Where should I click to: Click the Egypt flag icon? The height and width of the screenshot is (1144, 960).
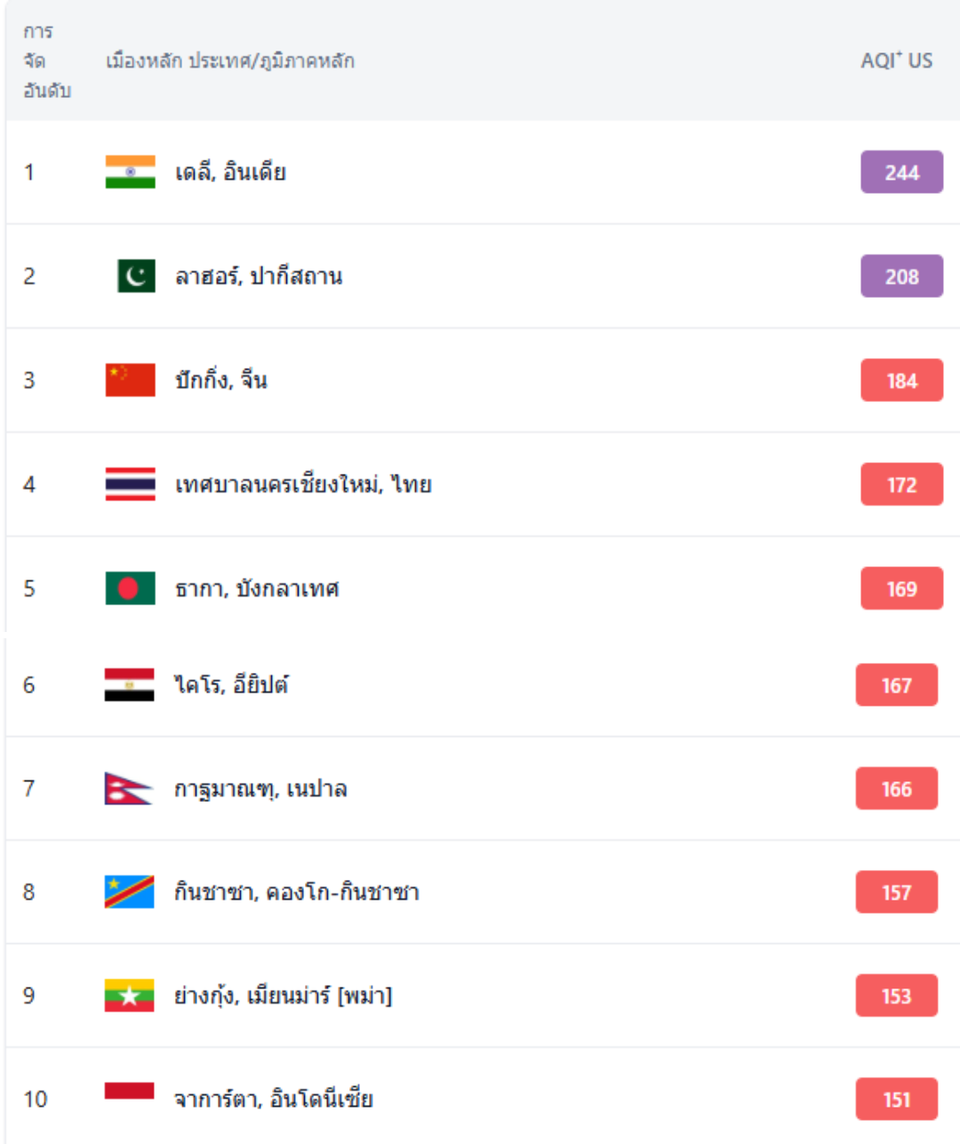pos(129,685)
